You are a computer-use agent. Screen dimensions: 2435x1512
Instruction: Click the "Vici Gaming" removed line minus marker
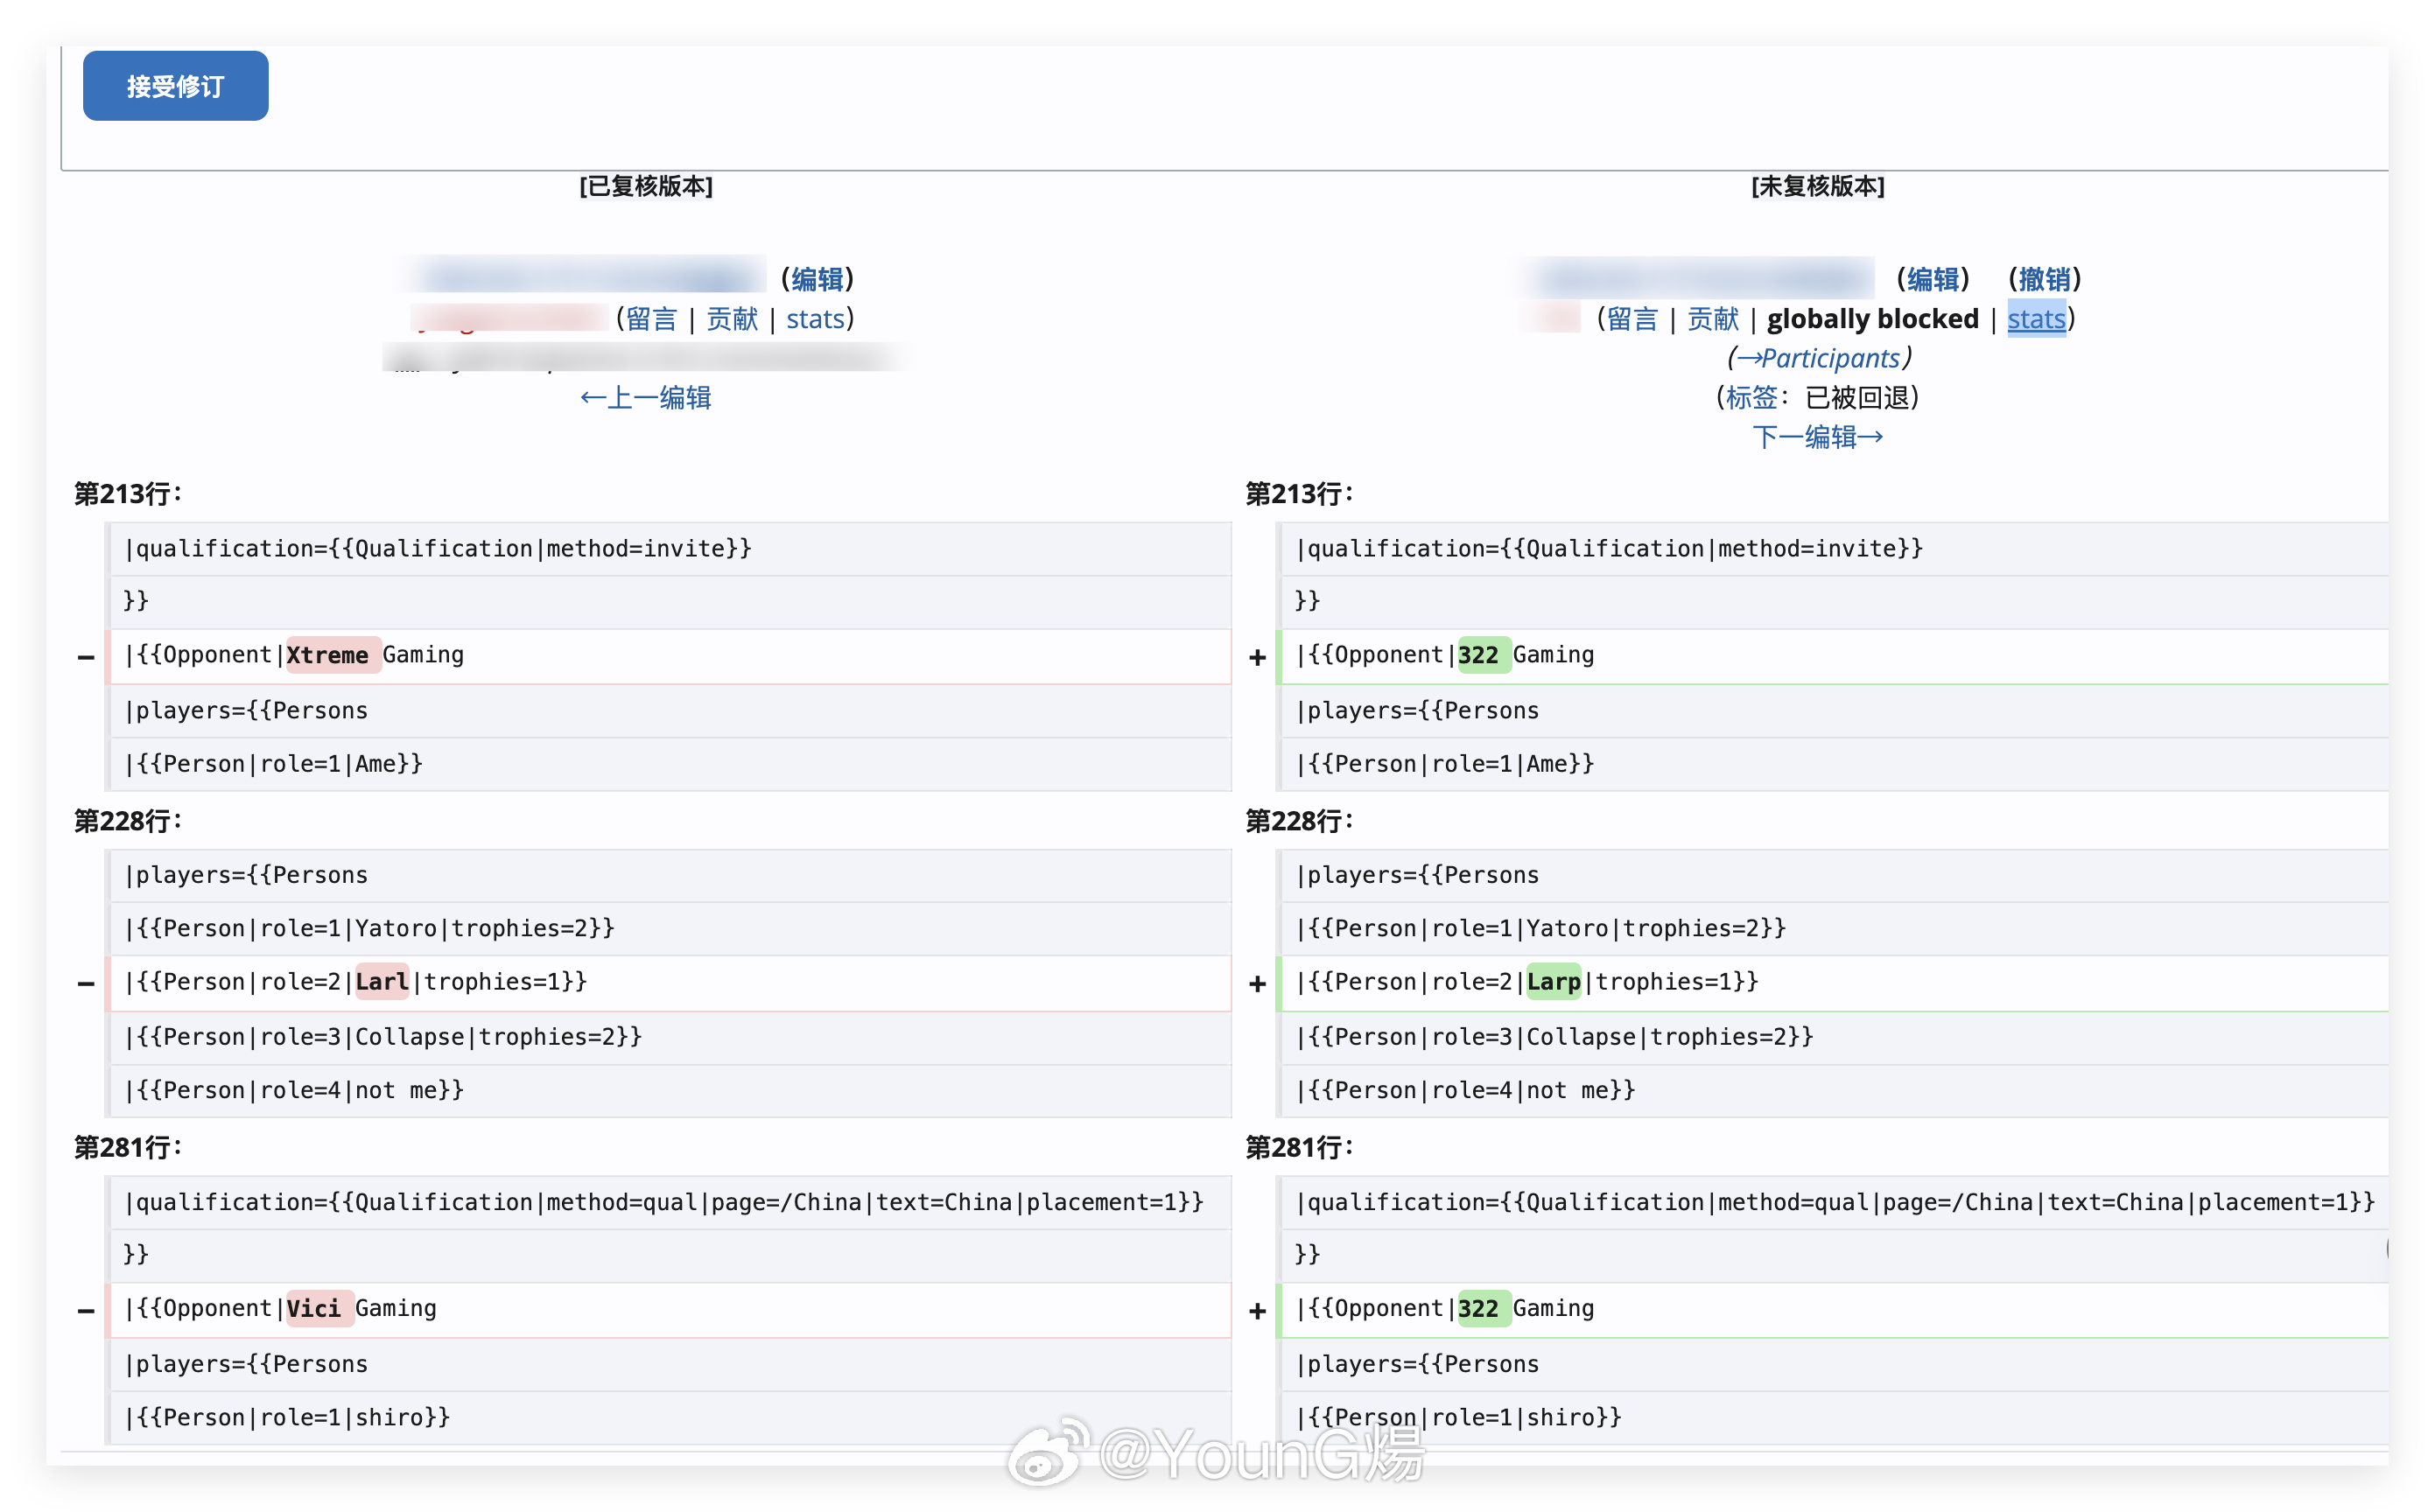coord(86,1311)
